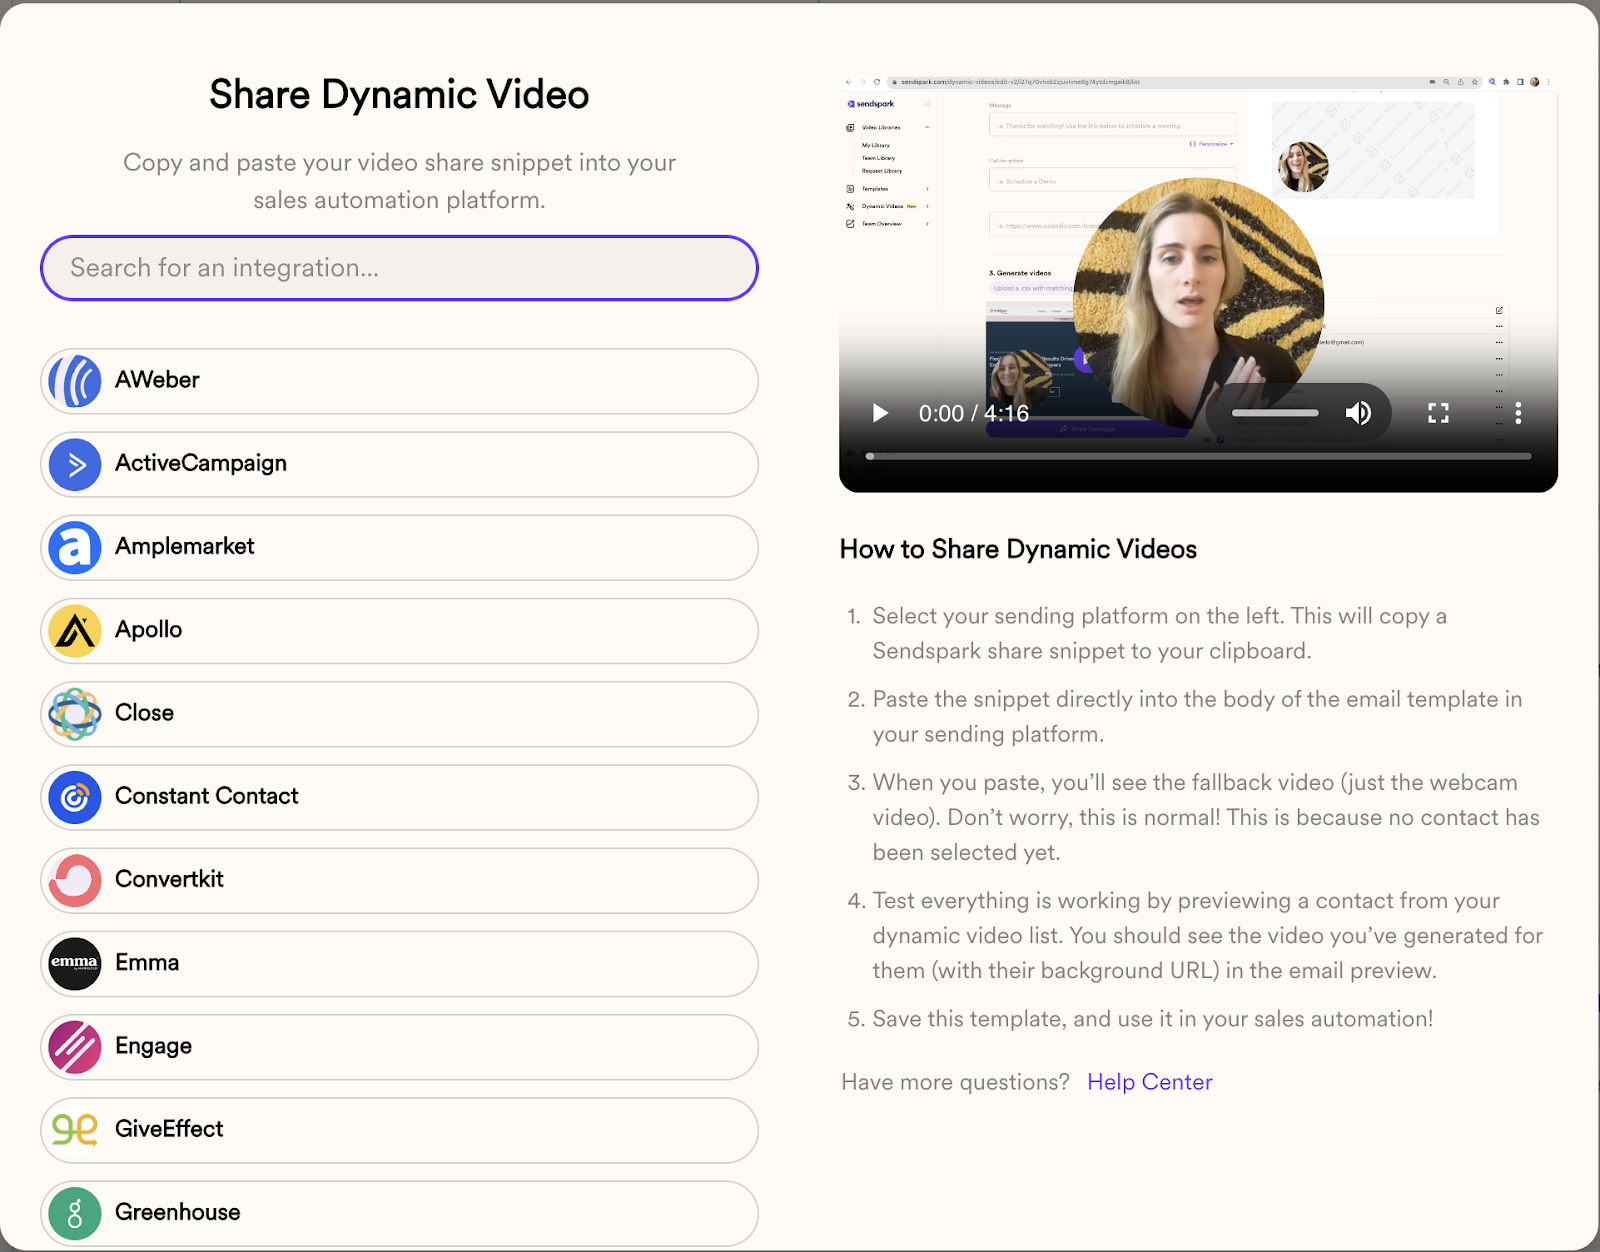
Task: Mute the video with the speaker icon
Action: 1358,413
